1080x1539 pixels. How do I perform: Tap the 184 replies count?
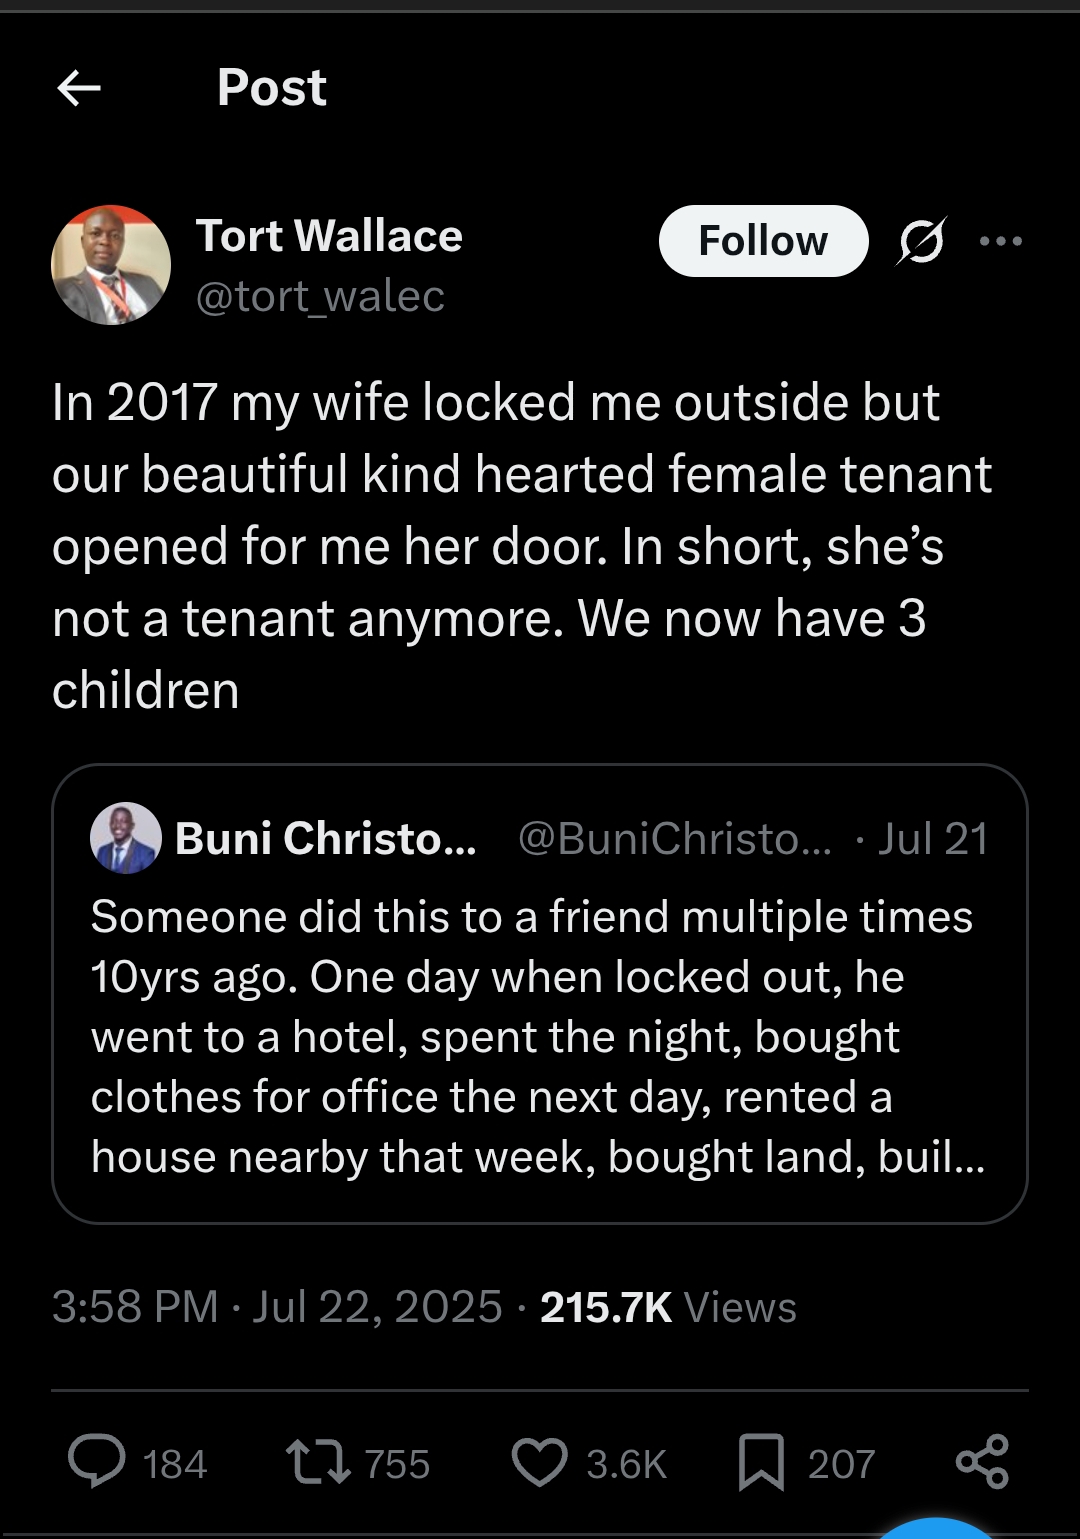(x=175, y=1464)
